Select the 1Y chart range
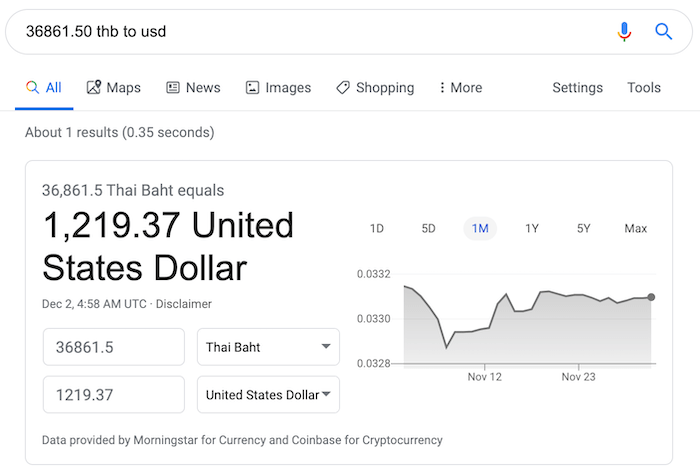The height and width of the screenshot is (473, 700). 532,228
